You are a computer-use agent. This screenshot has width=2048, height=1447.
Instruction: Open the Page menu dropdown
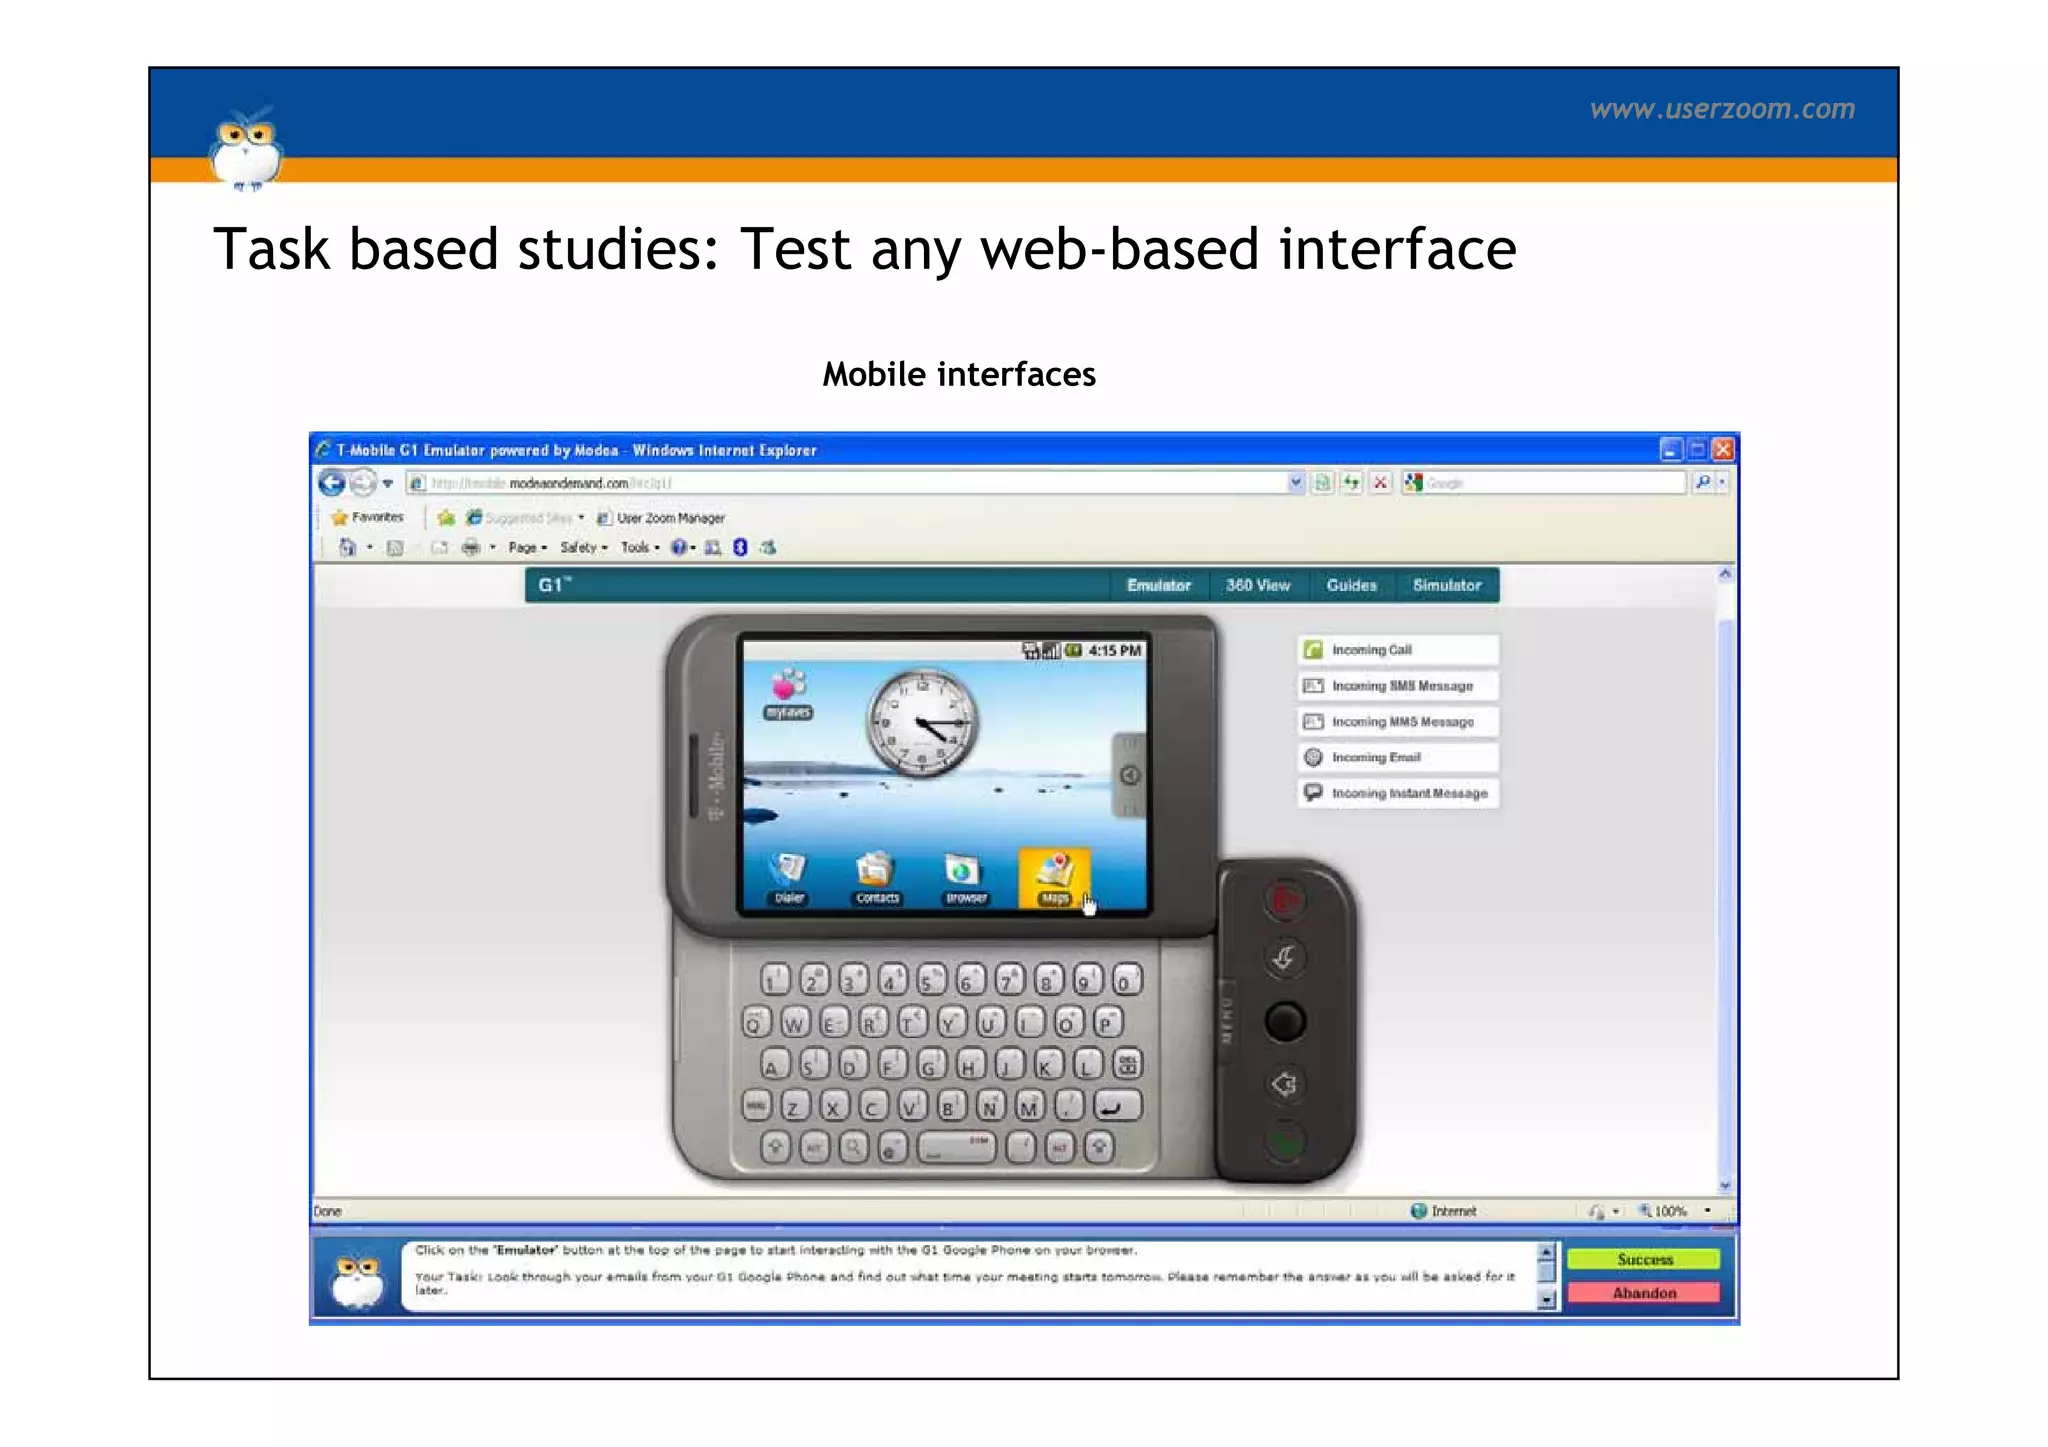click(x=527, y=547)
